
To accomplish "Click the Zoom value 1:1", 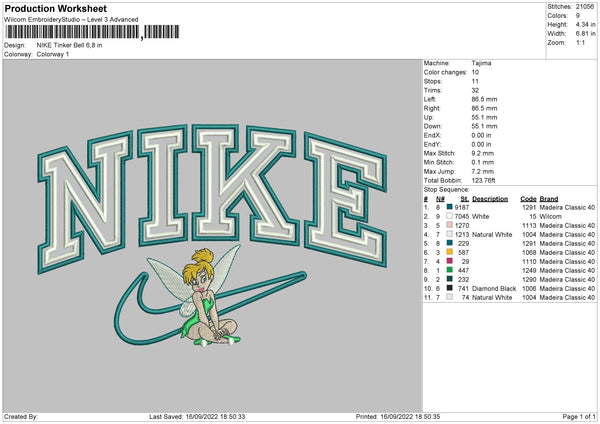I will (x=580, y=42).
